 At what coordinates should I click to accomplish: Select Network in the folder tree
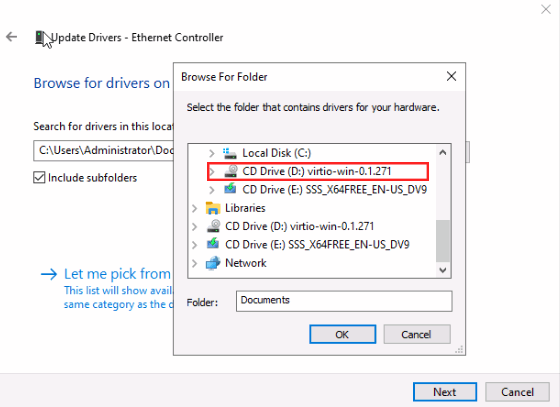point(246,263)
